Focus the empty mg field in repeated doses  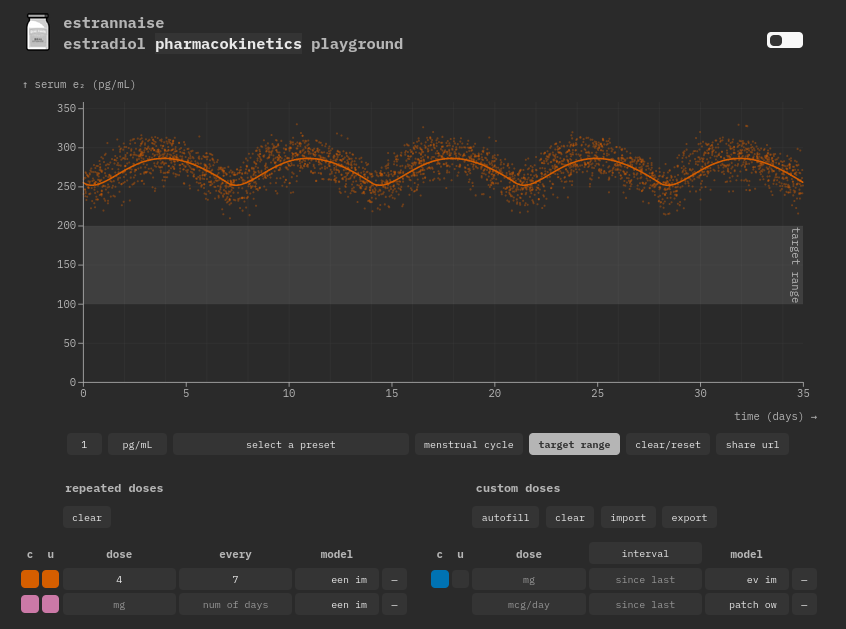pyautogui.click(x=119, y=605)
